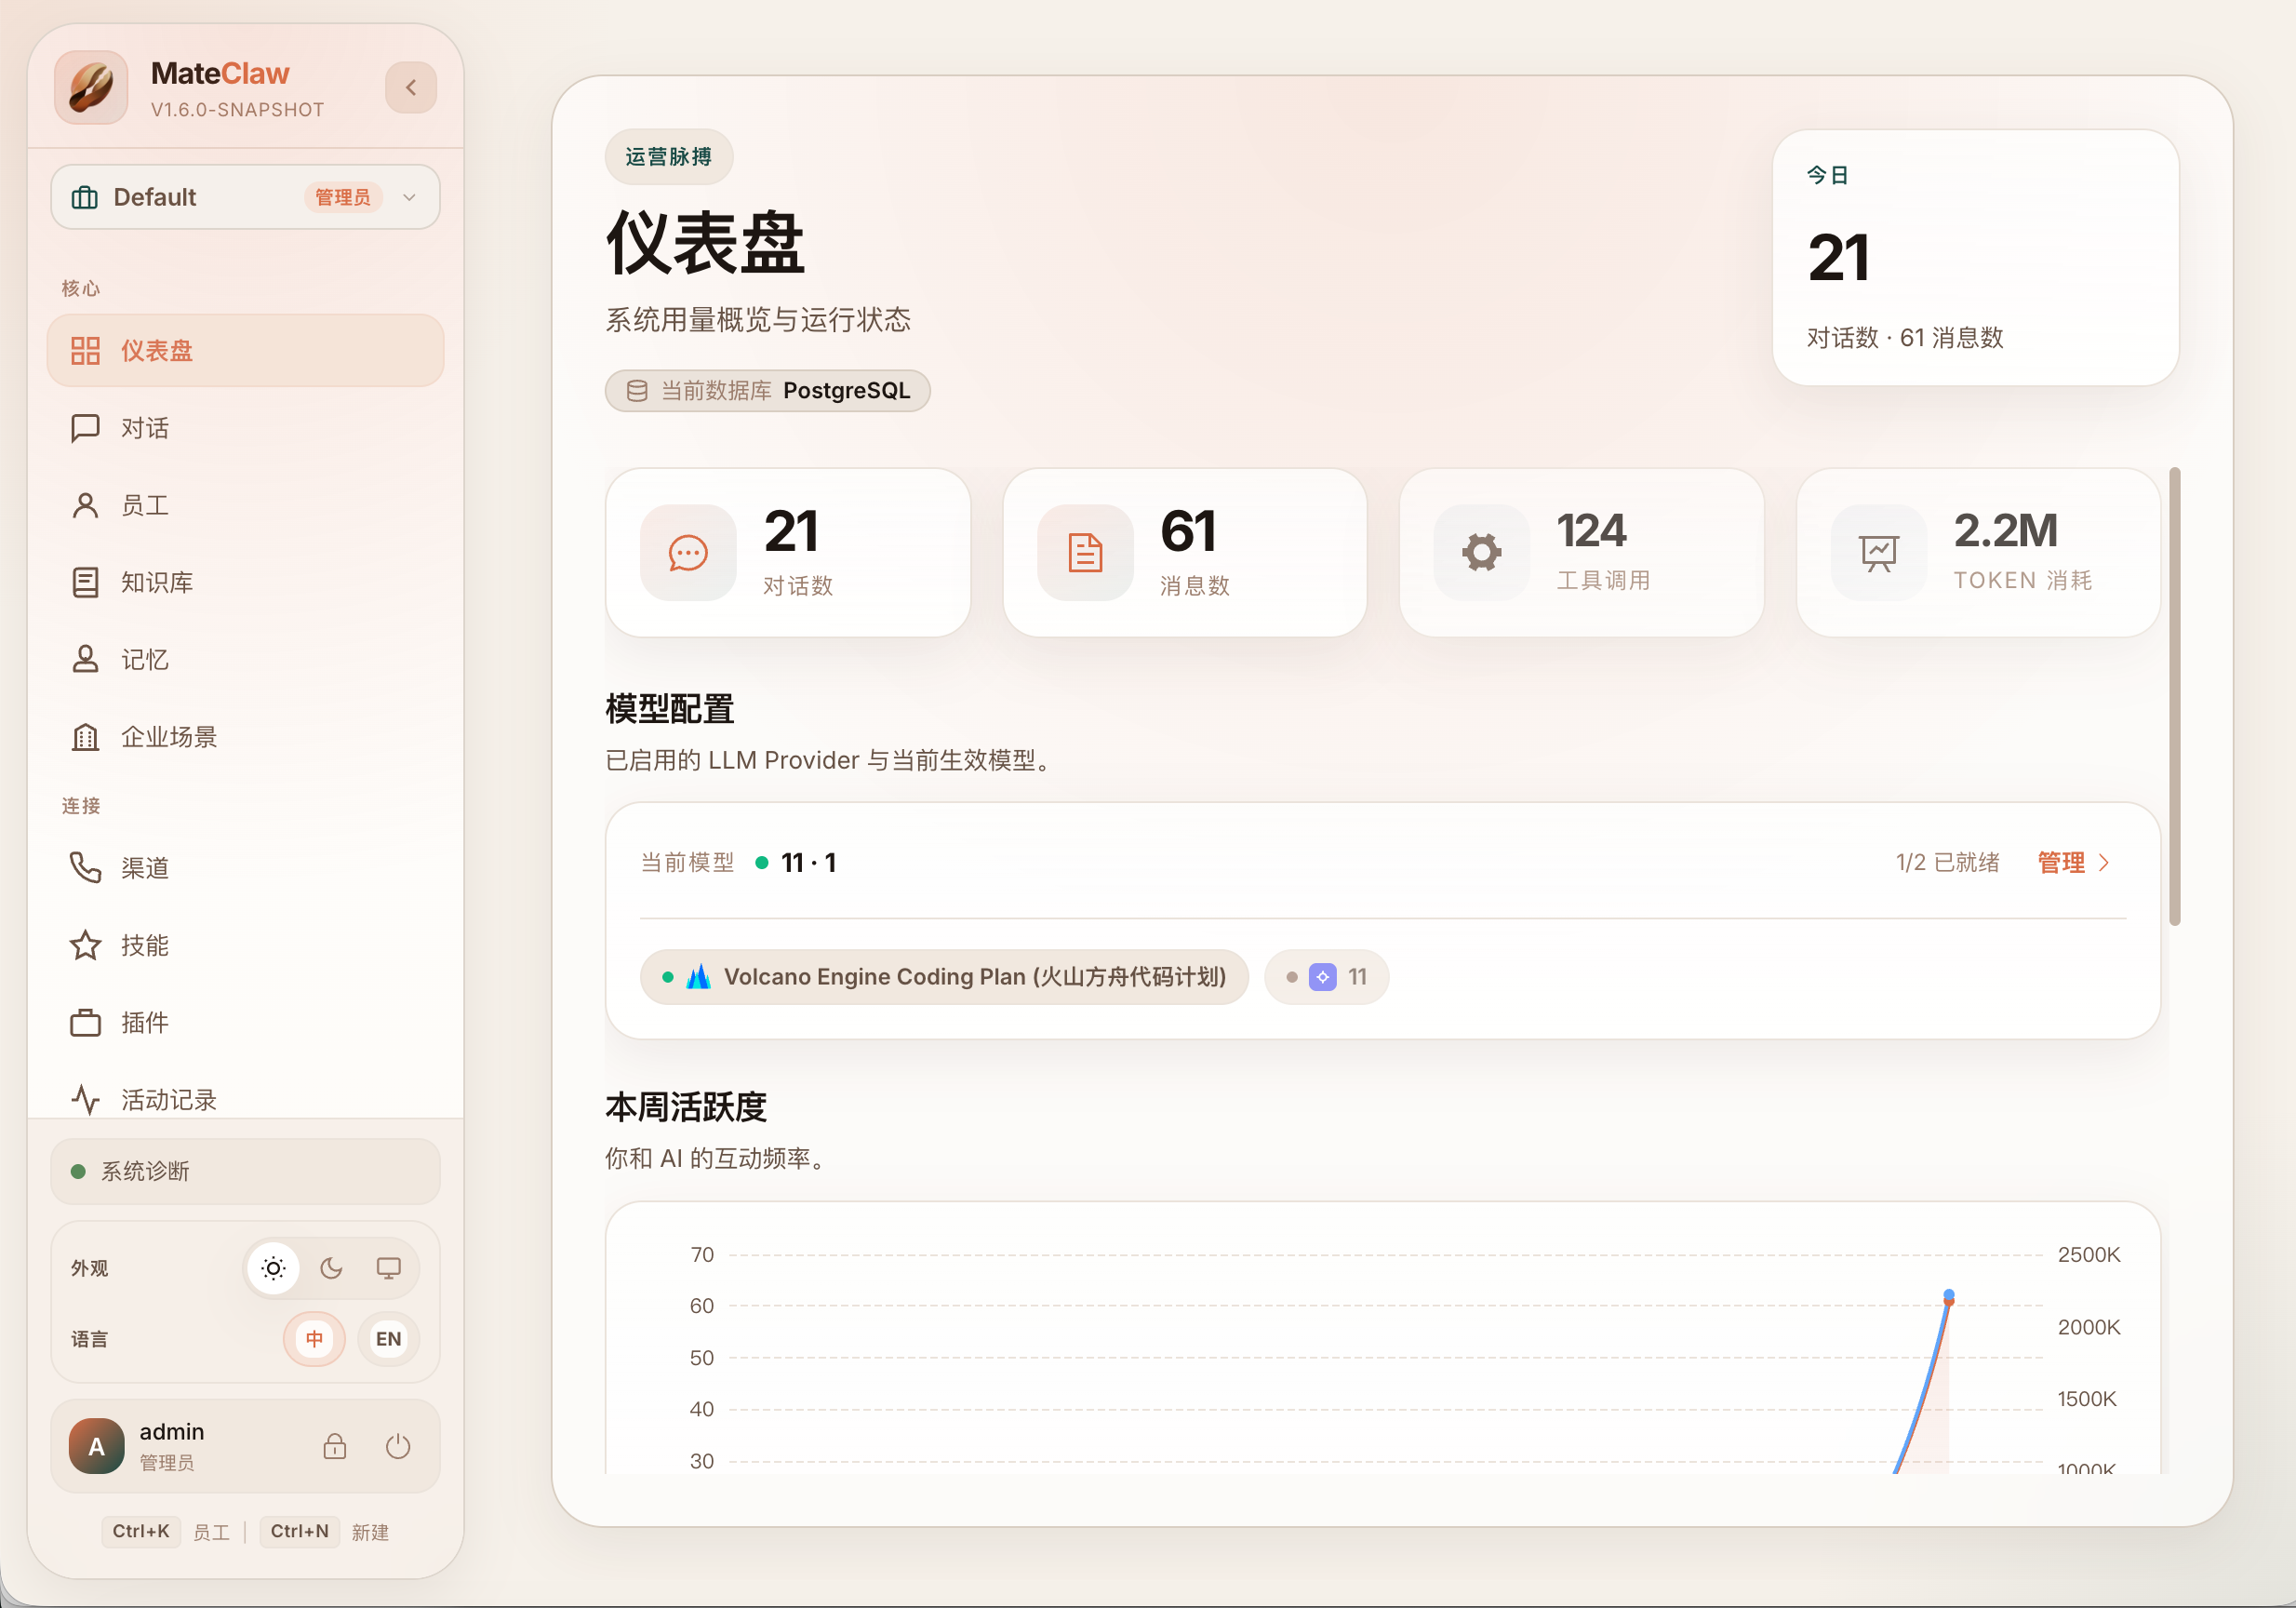The image size is (2296, 1608).
Task: Click the chat bubble icon beside 对话
Action: (86, 428)
